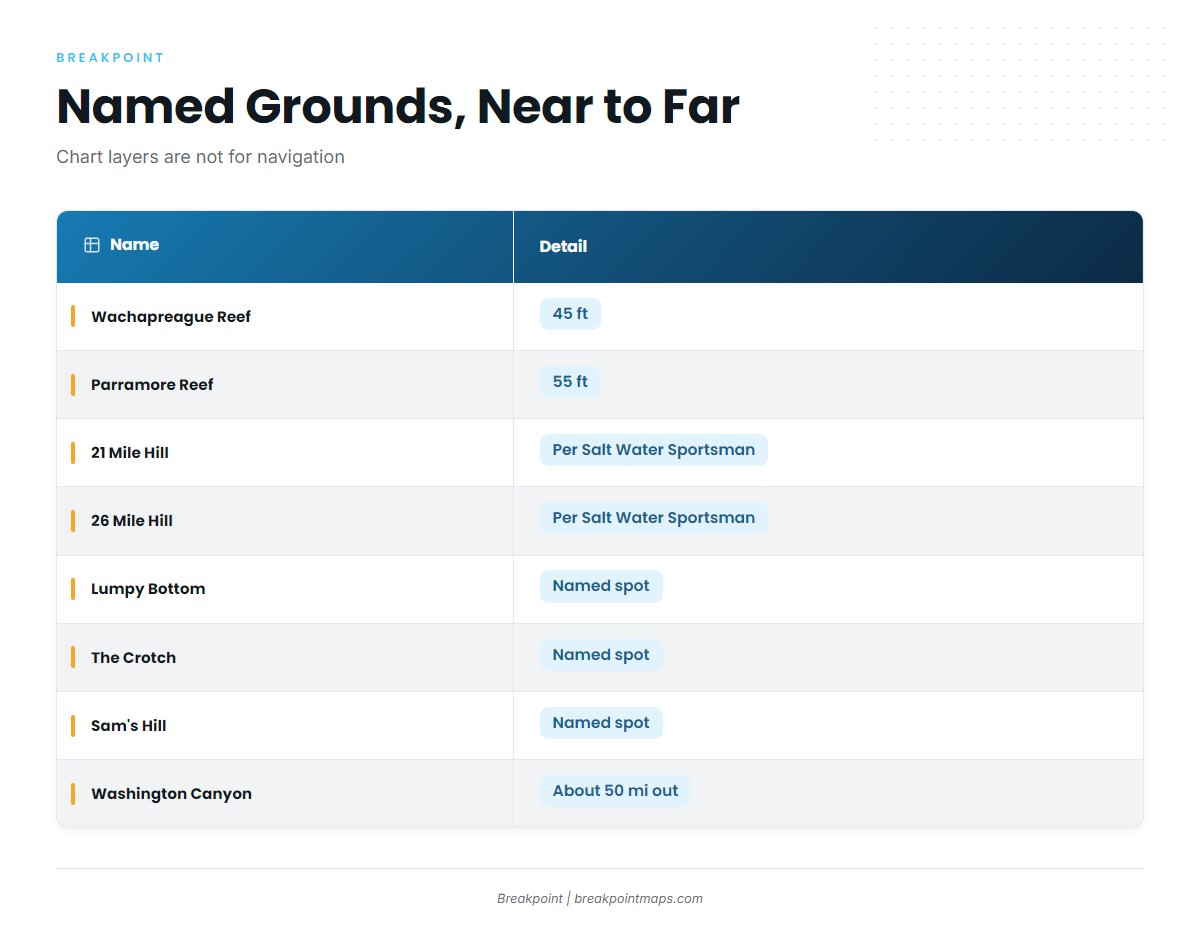Select the 26 Mile Hill name cell
Image resolution: width=1200 pixels, height=933 pixels.
click(285, 521)
